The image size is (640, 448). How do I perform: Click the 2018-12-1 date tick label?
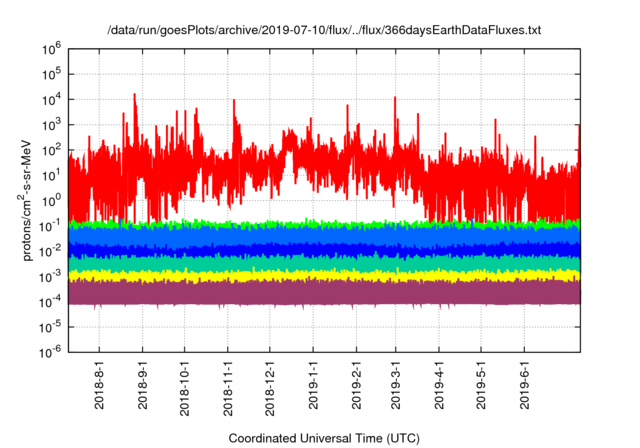pos(269,388)
